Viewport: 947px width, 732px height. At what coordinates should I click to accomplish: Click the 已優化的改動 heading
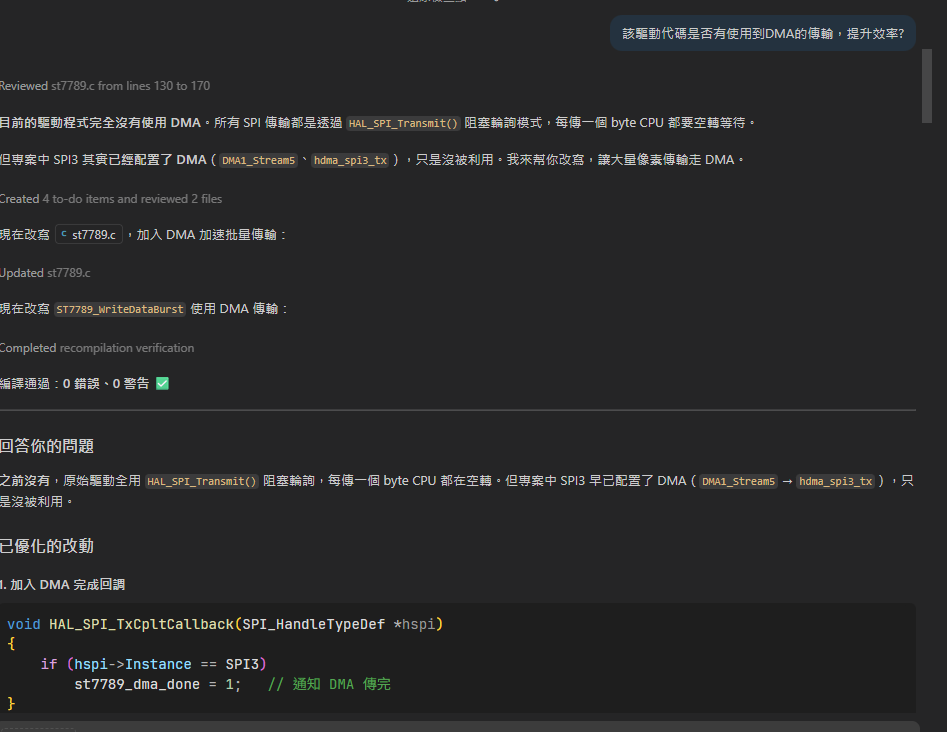47,547
